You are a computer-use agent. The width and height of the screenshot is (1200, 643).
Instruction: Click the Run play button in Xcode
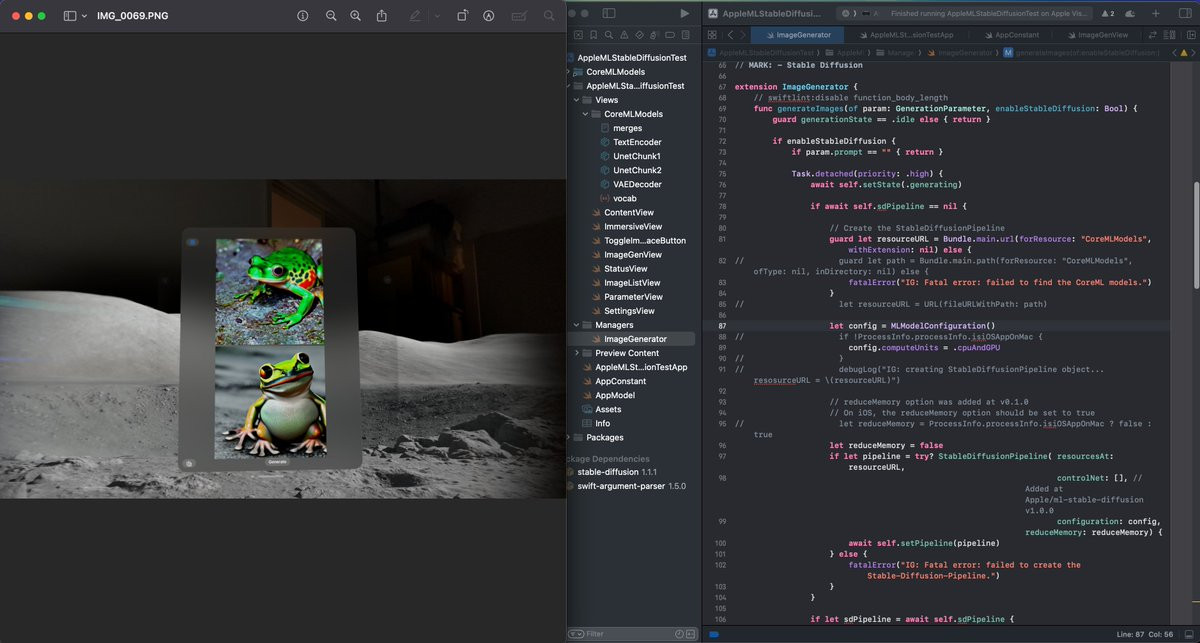684,14
